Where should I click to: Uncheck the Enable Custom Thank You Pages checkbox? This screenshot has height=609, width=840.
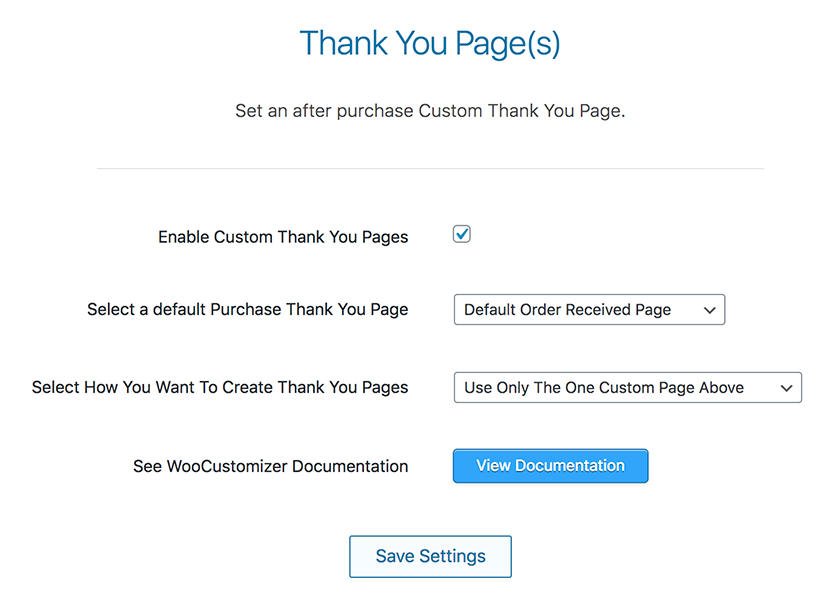coord(461,234)
